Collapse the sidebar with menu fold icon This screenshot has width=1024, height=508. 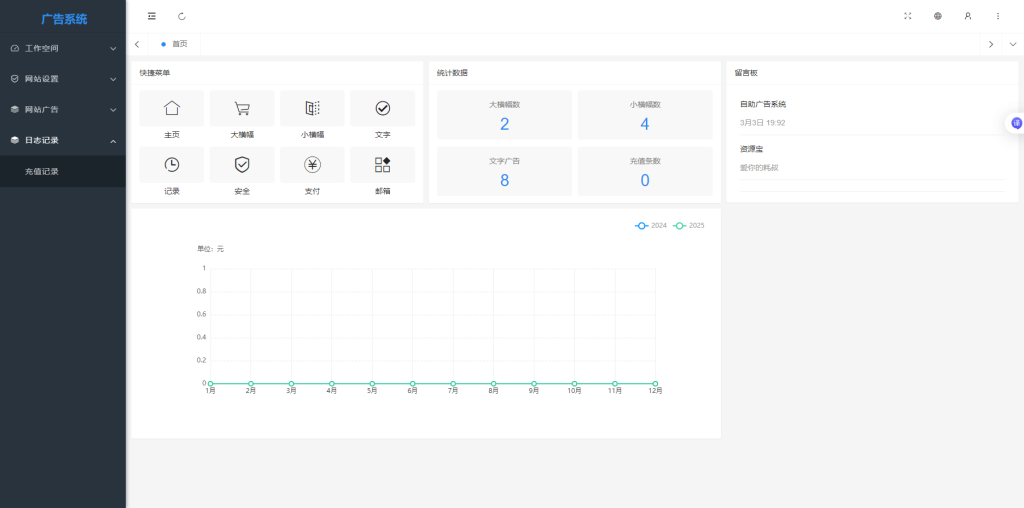(152, 16)
